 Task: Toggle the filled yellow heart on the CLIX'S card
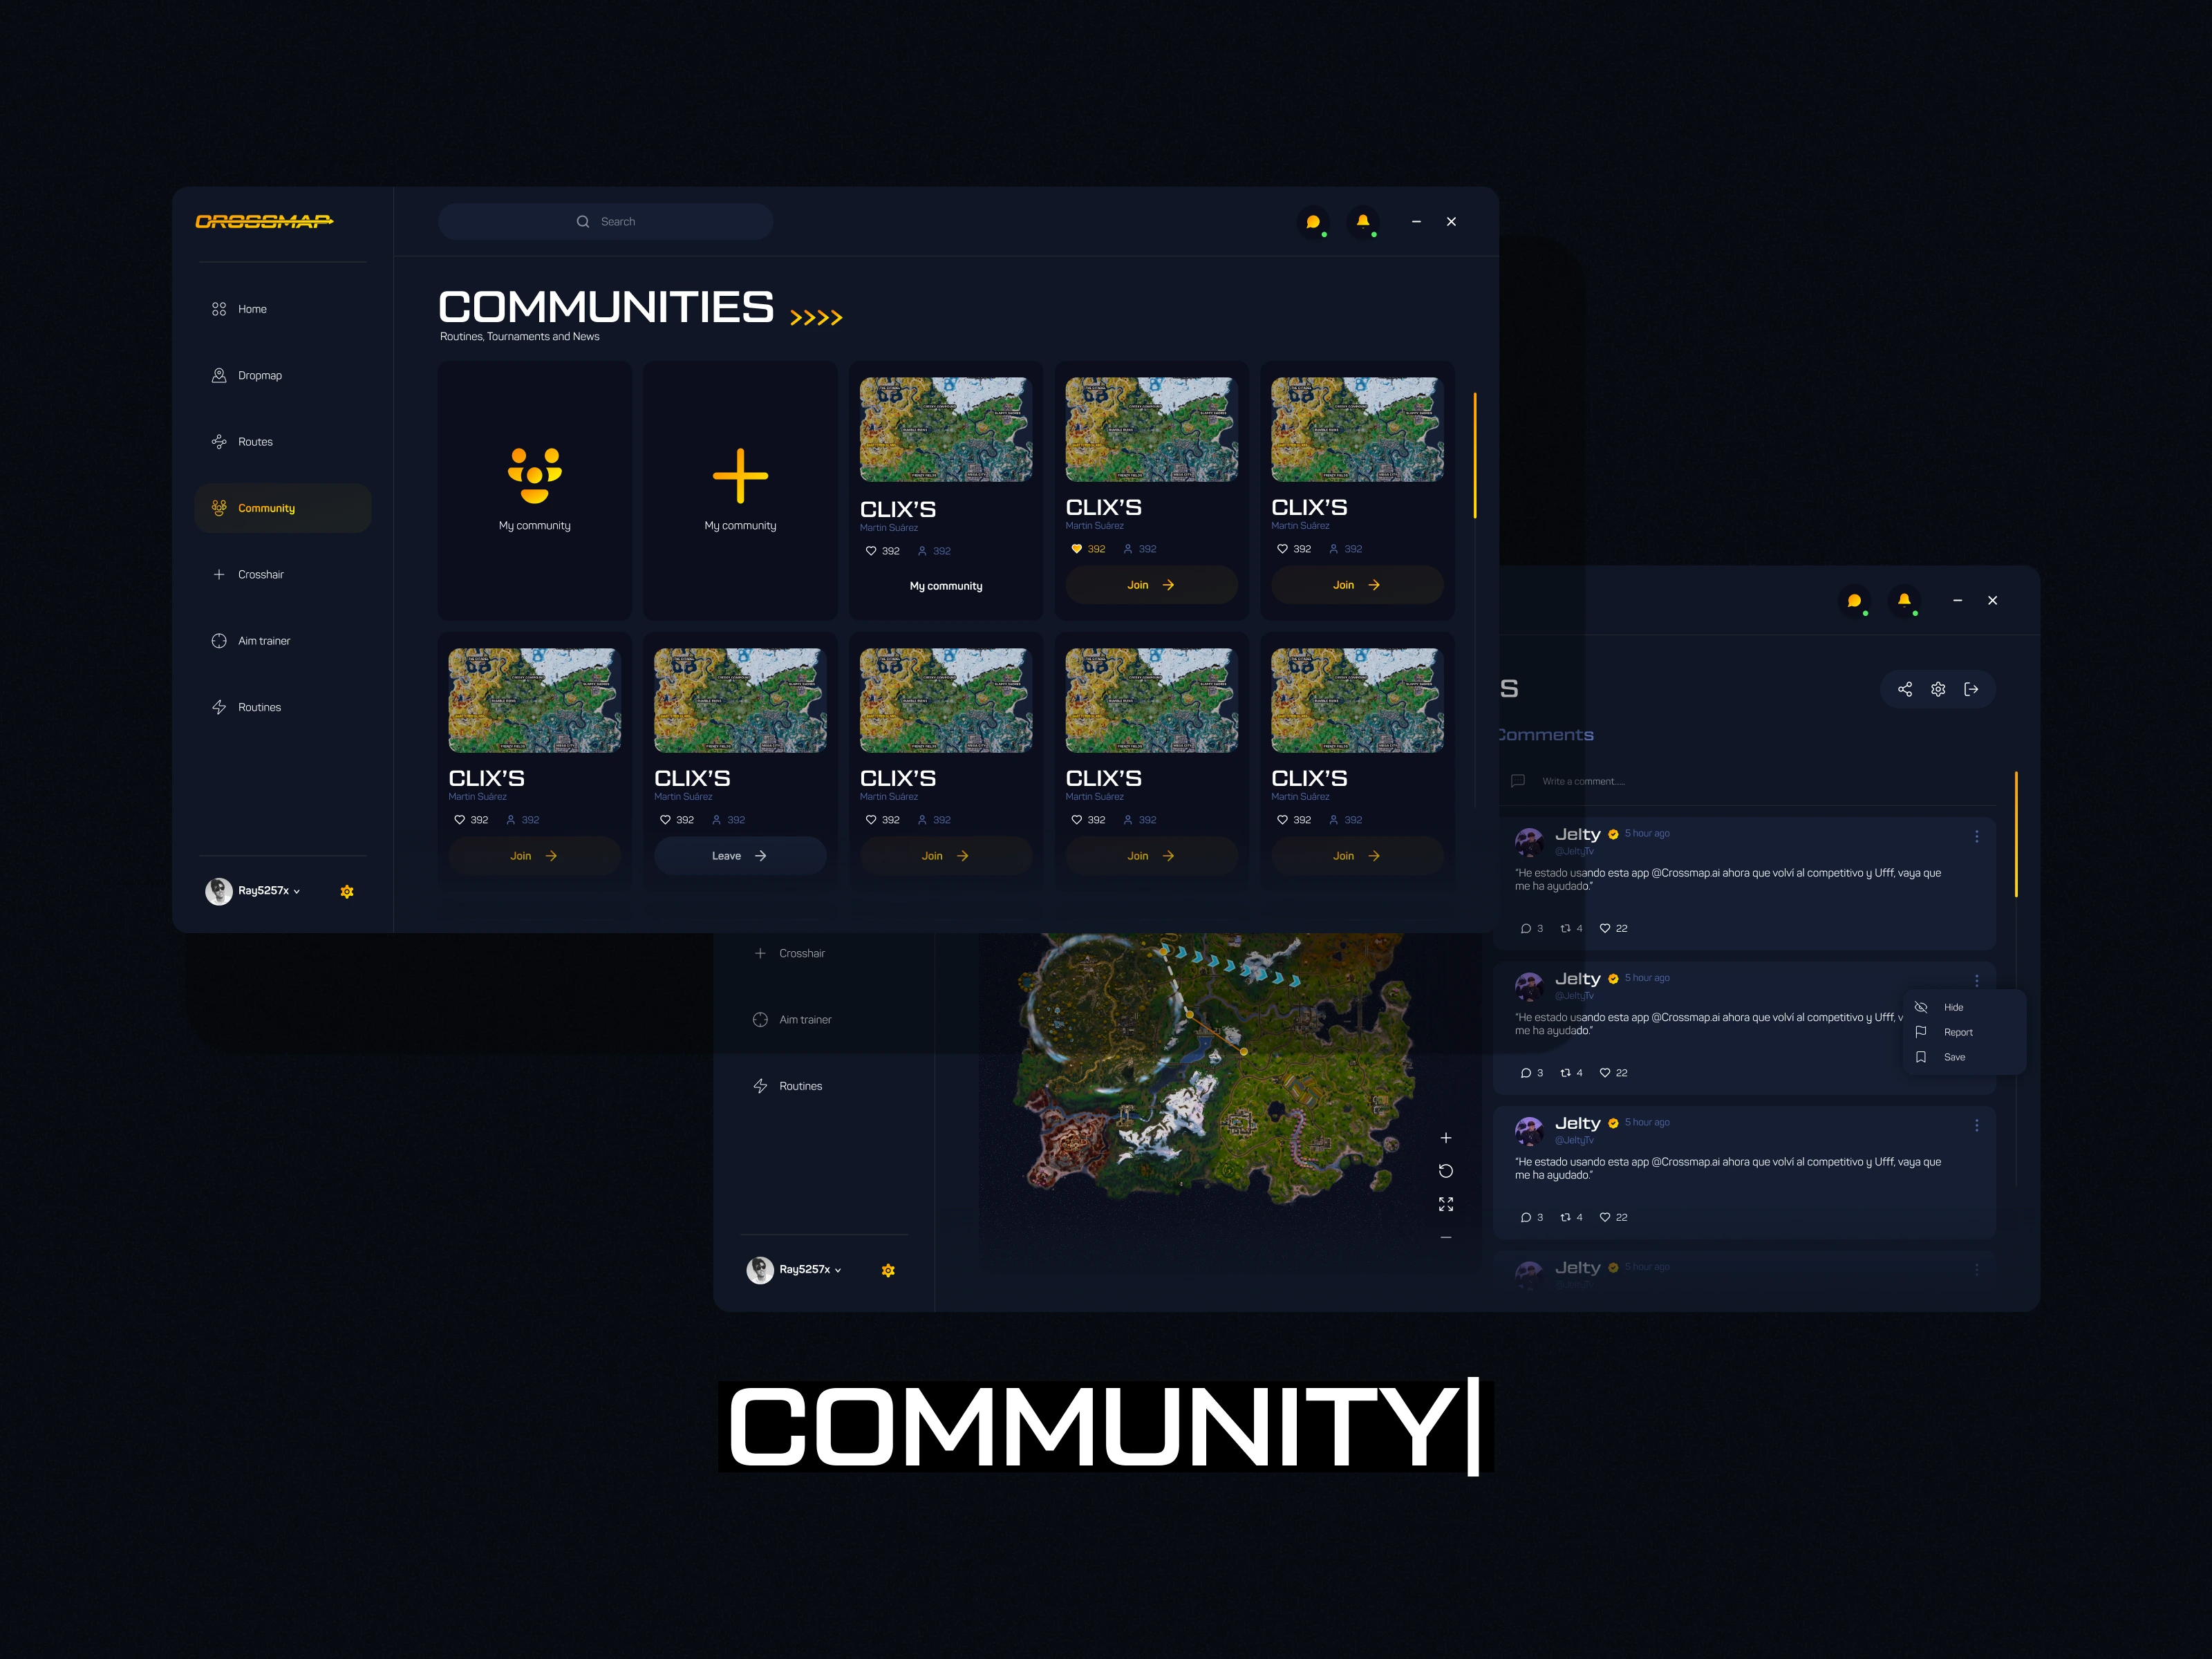click(x=1076, y=549)
